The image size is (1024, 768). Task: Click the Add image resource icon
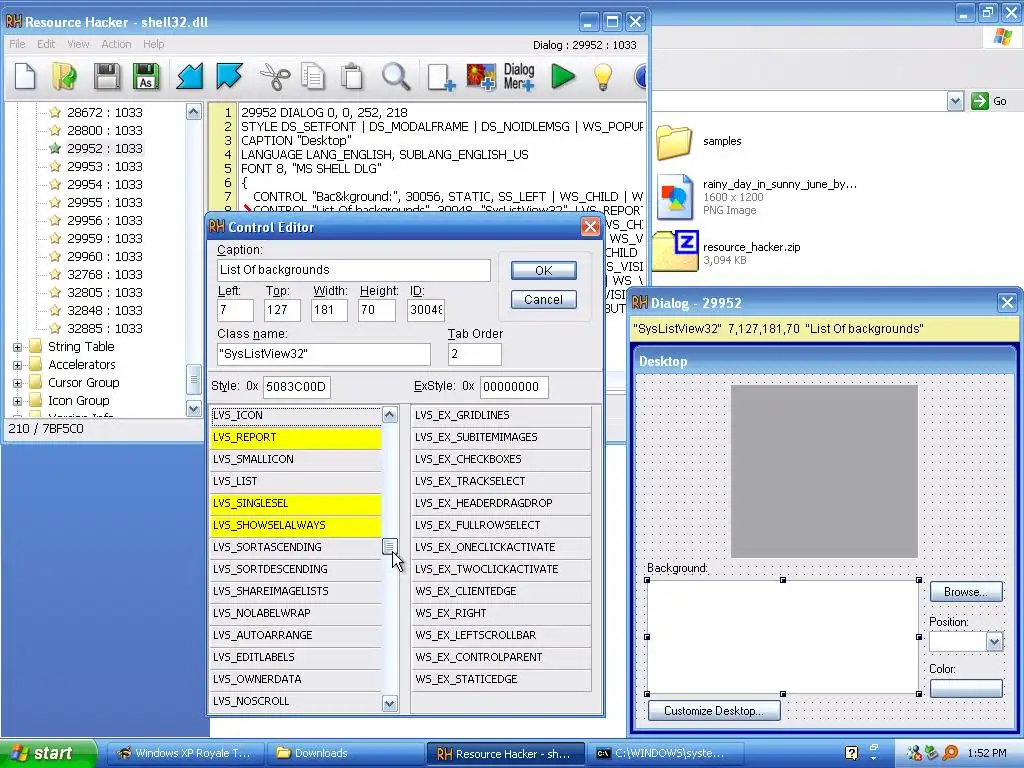(x=481, y=76)
